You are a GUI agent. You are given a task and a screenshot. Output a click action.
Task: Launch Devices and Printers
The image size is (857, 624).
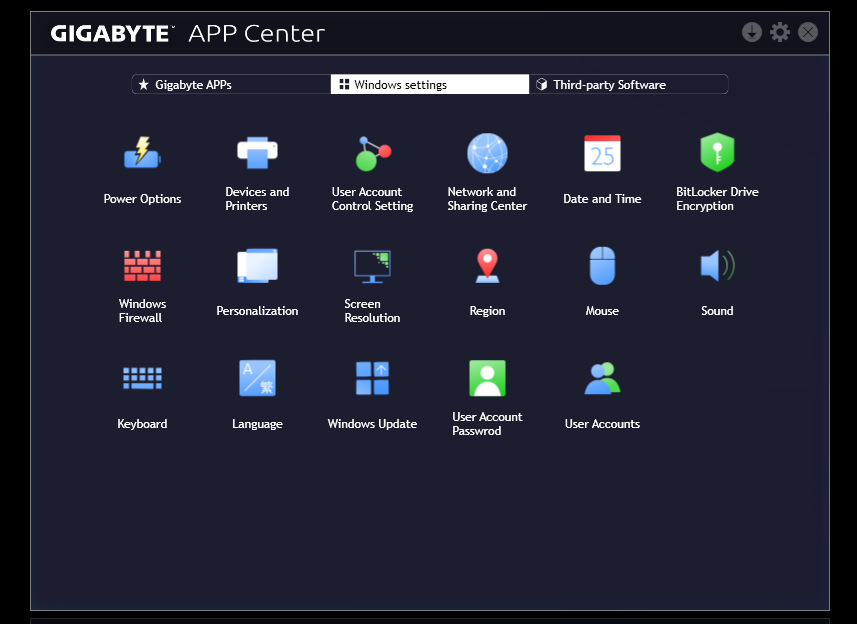click(x=257, y=155)
